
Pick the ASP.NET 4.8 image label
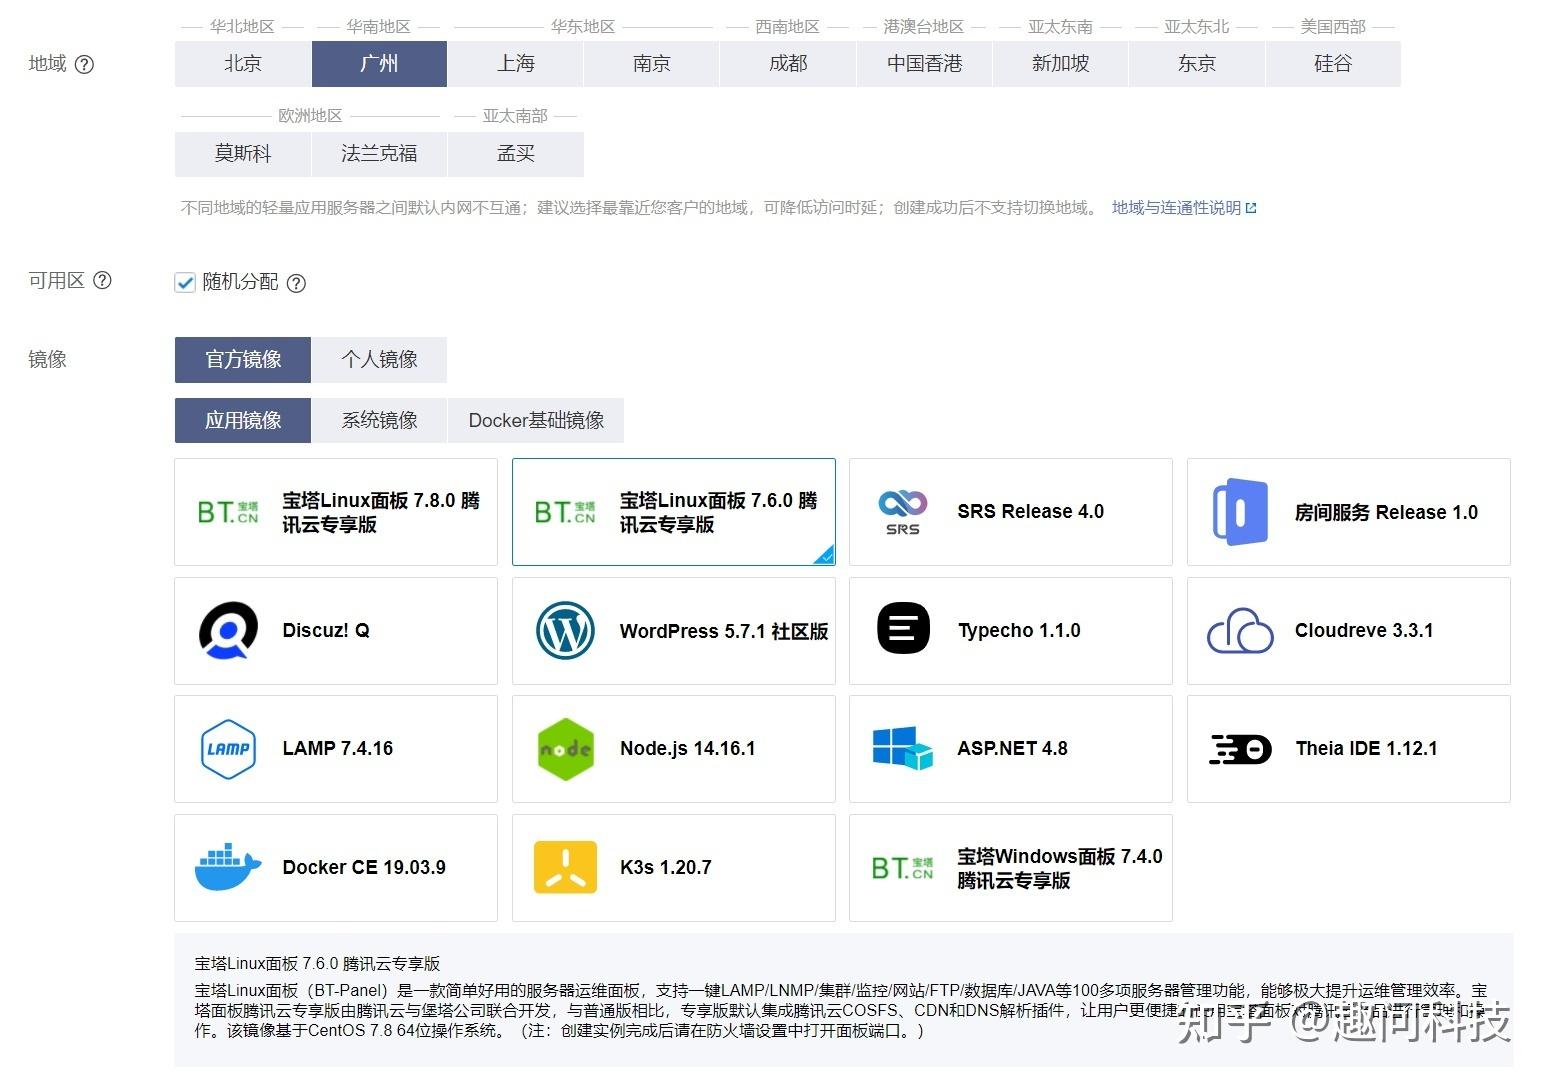[x=1012, y=749]
